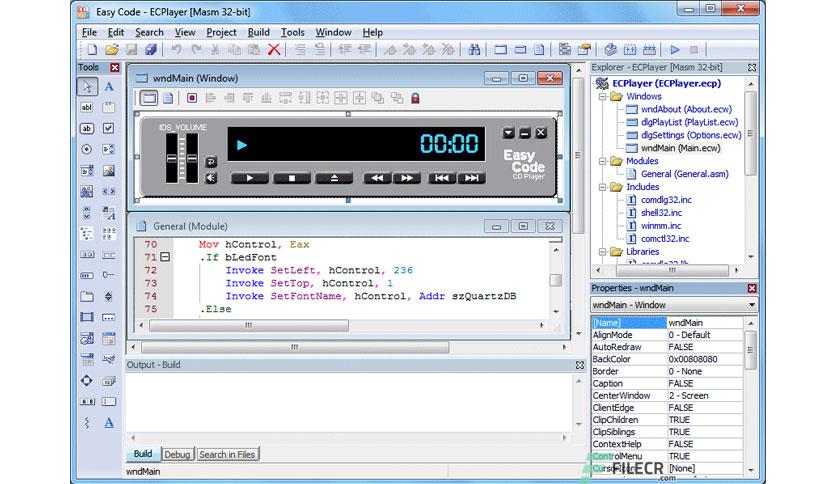The width and height of the screenshot is (836, 484).
Task: Click the BackColor value 0x00808080
Action: click(x=704, y=359)
